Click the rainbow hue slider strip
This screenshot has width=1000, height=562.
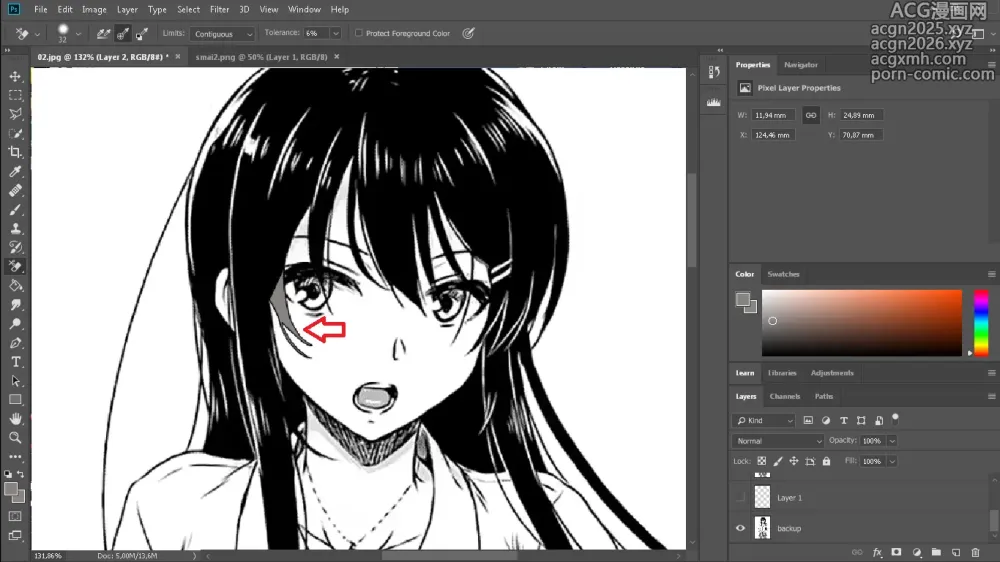[981, 323]
